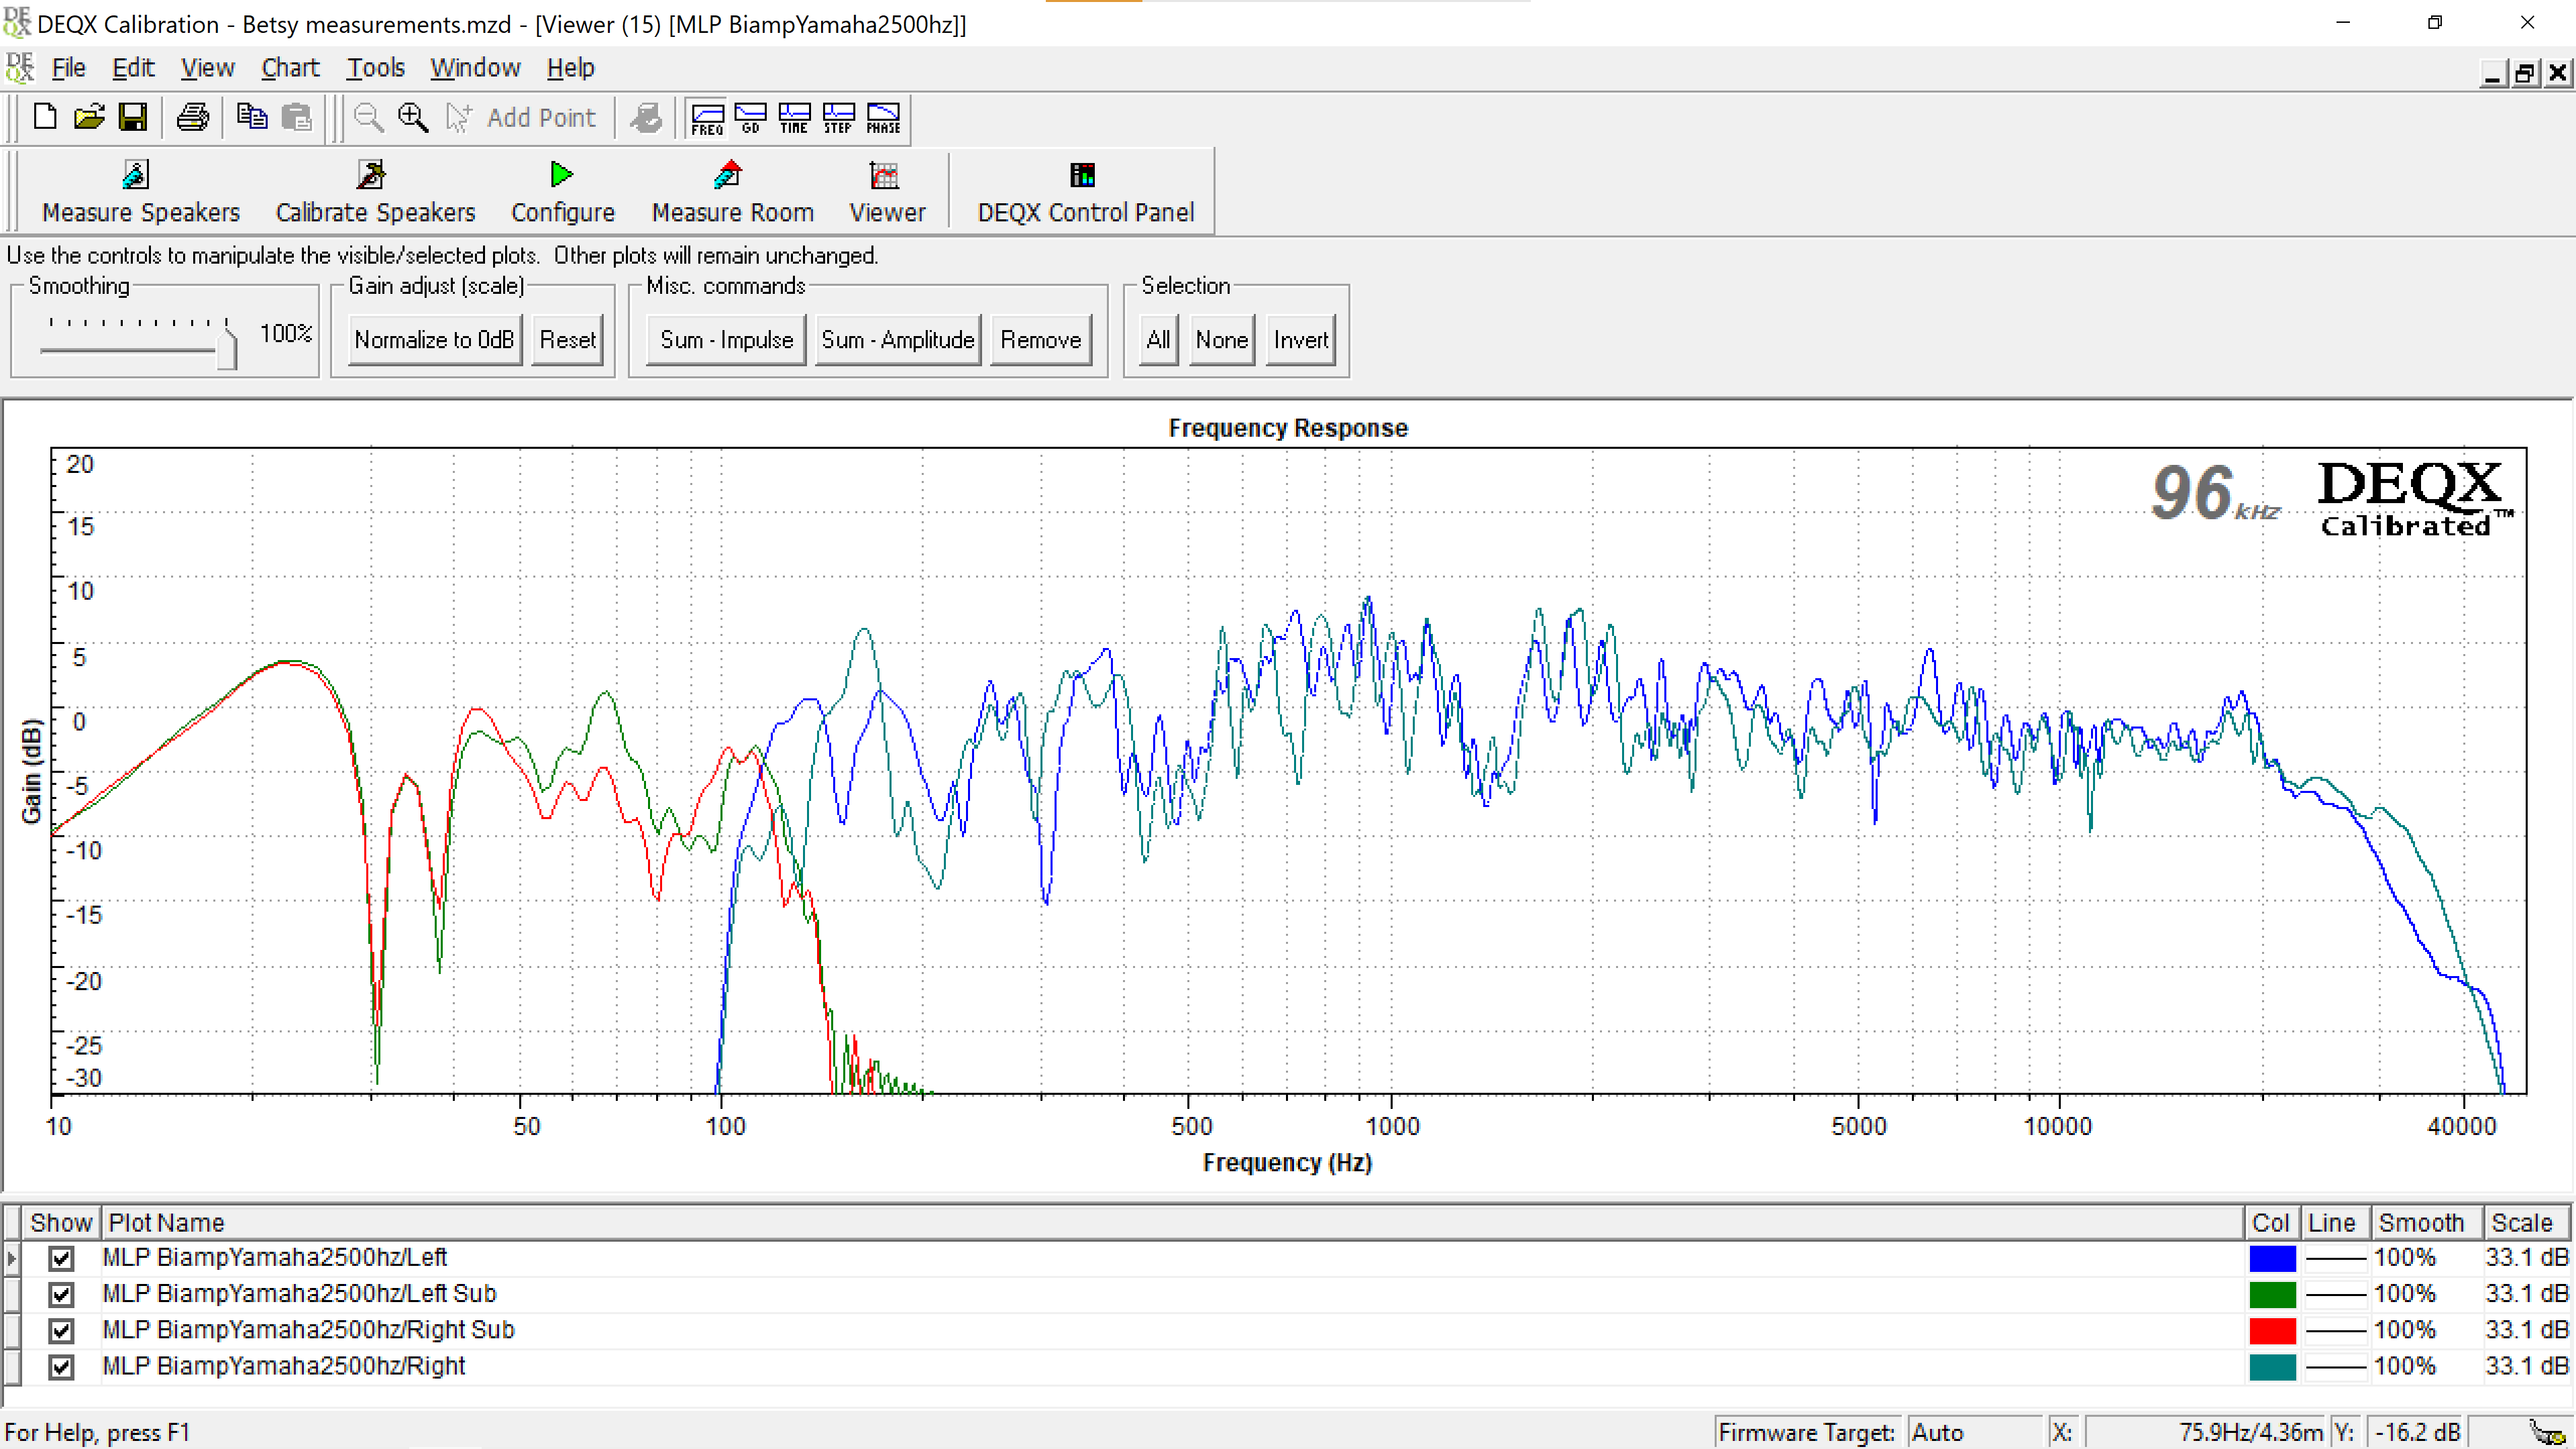This screenshot has height=1449, width=2576.
Task: Switch to STEP response view icon
Action: [839, 118]
